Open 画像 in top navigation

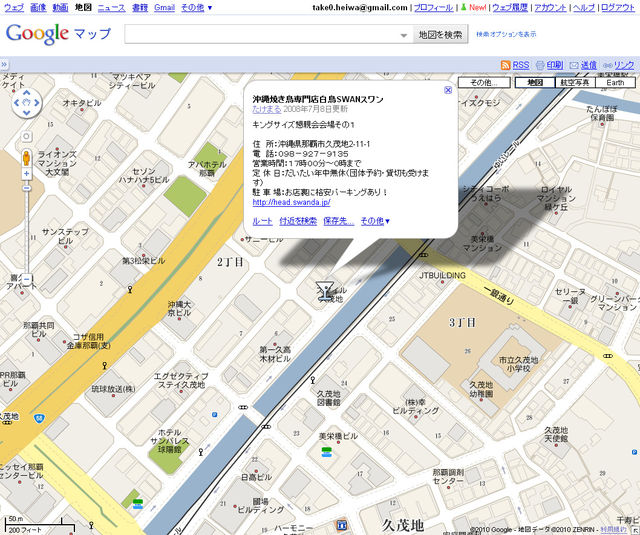coord(38,7)
